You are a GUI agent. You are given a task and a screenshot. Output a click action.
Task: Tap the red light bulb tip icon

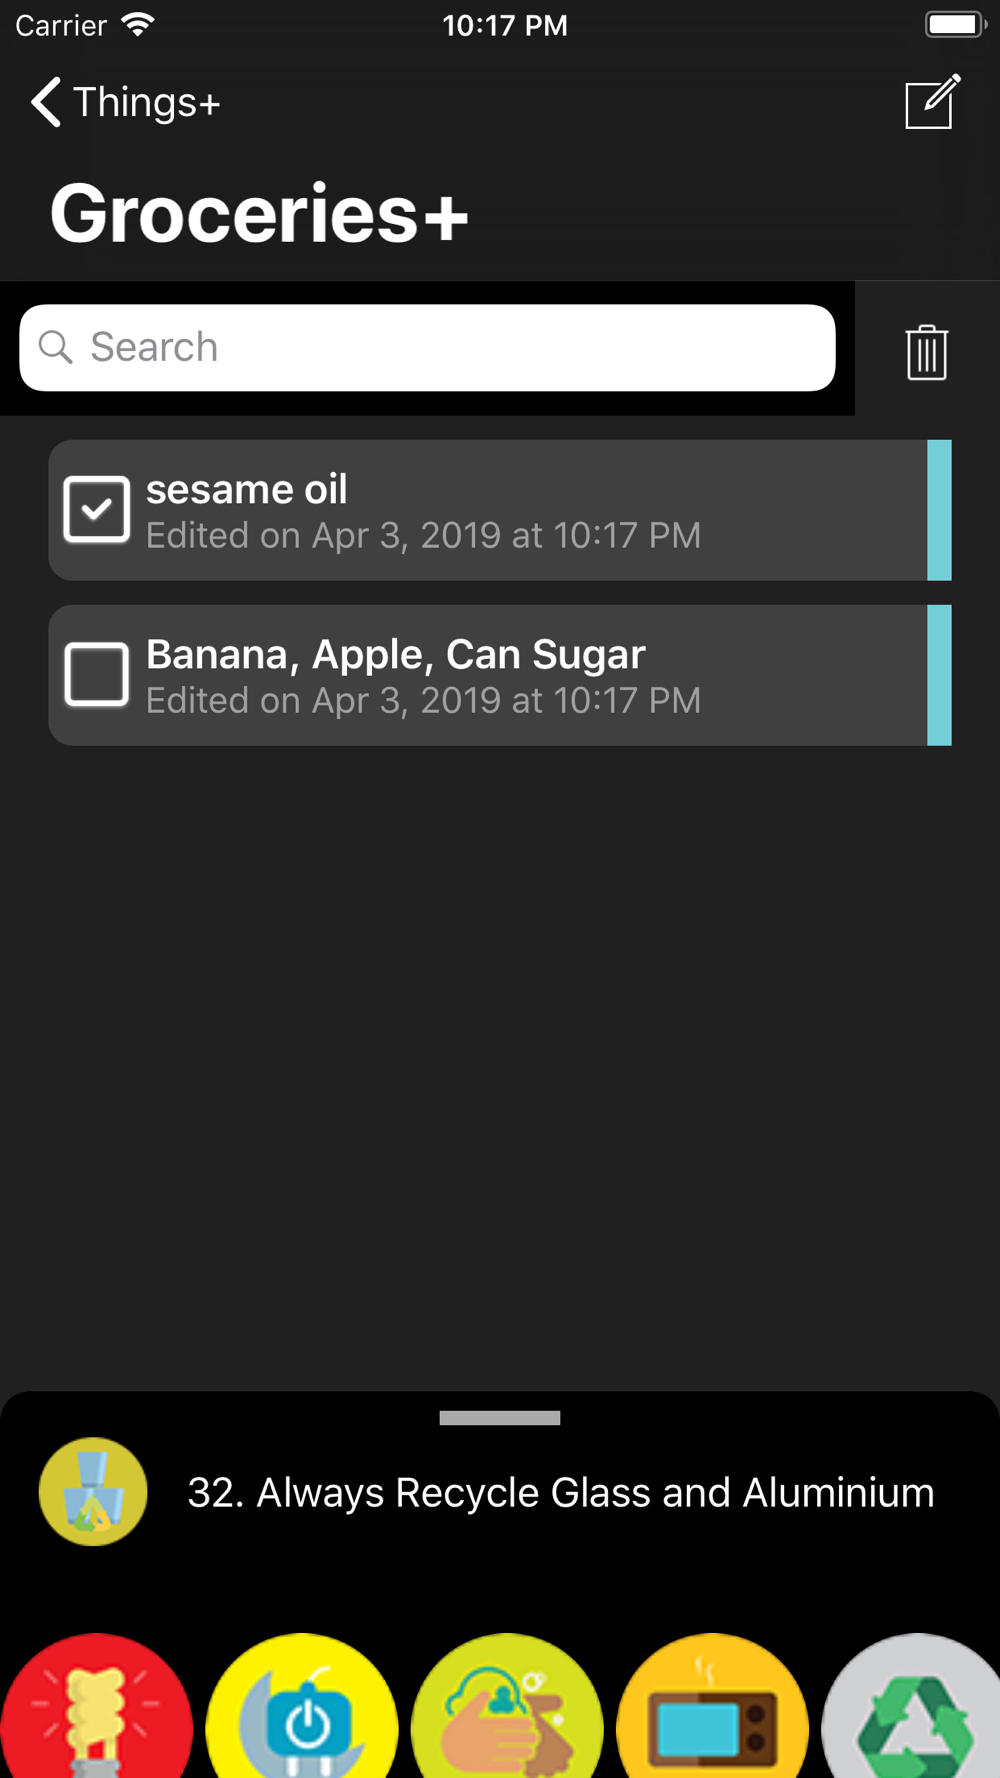(96, 1706)
